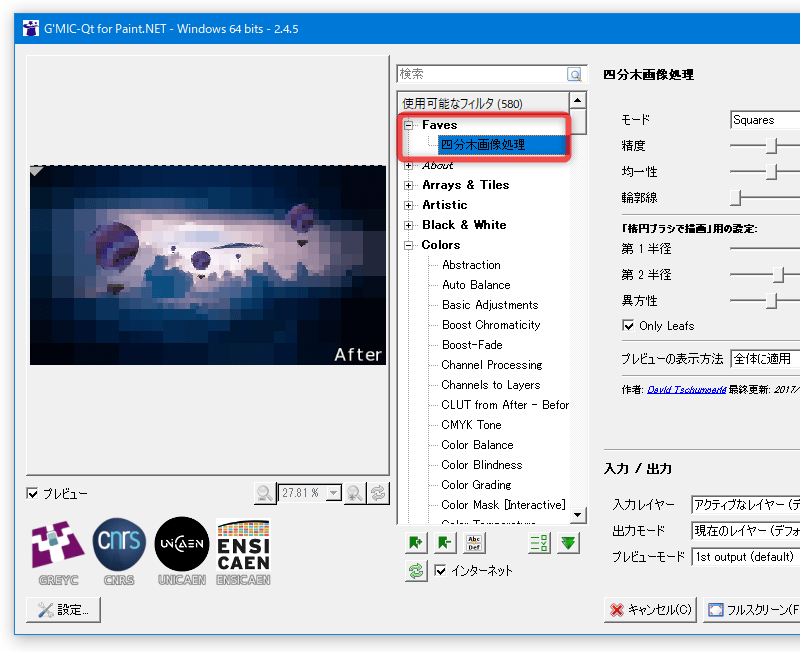
Task: Toggle the インターネット checkbox
Action: coord(441,570)
